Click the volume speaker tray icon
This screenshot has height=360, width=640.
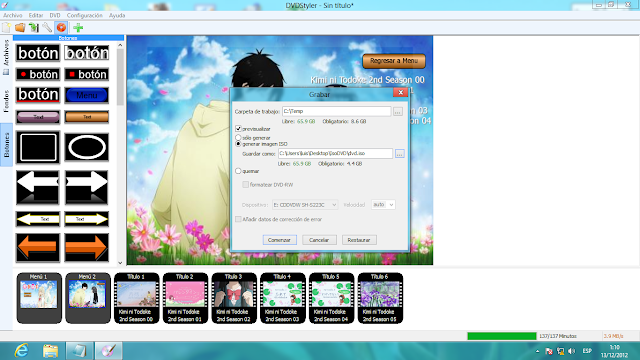[x=571, y=351]
